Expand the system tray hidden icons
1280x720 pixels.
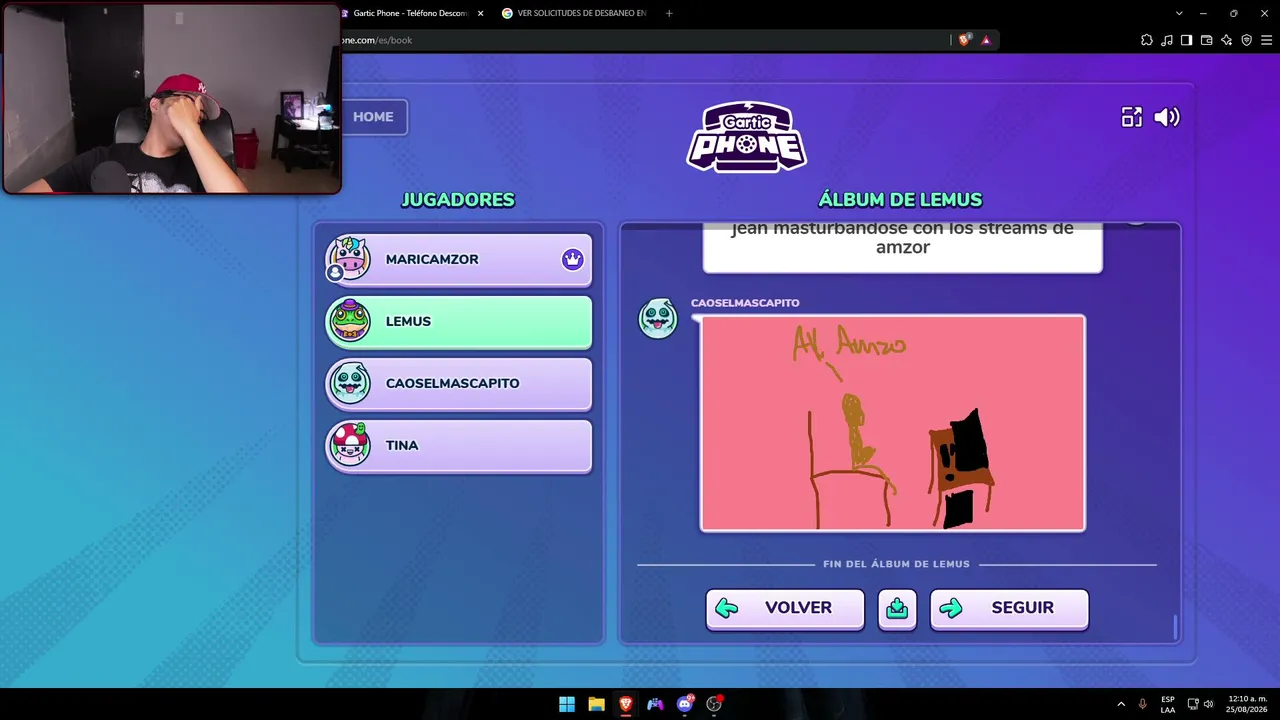coord(1121,704)
